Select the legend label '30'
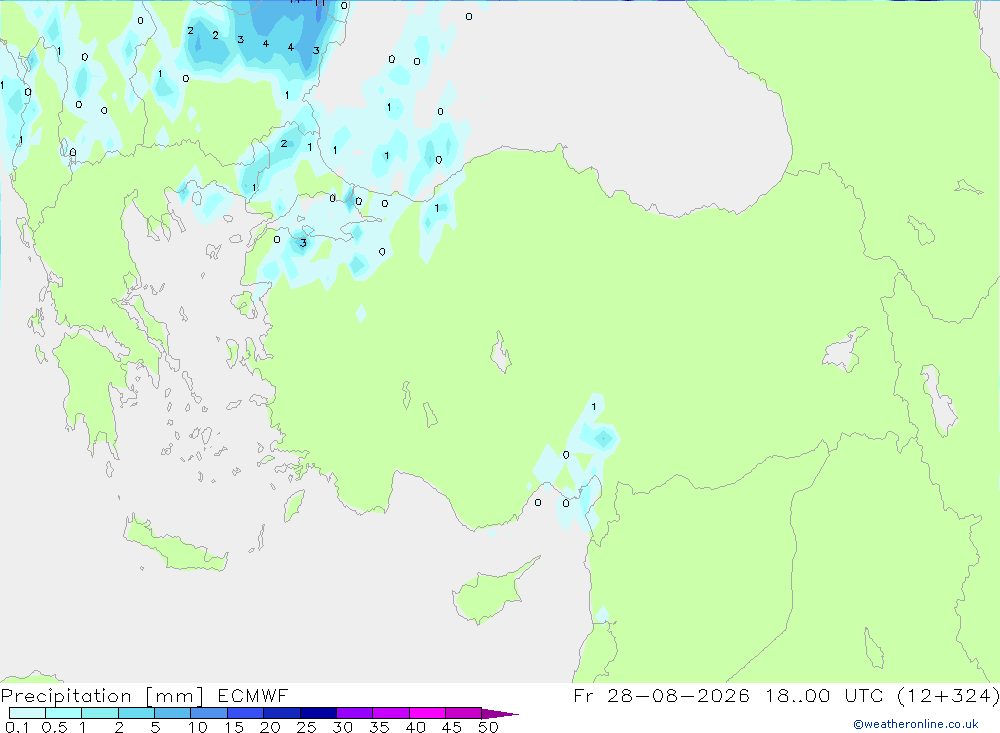 coord(342,727)
